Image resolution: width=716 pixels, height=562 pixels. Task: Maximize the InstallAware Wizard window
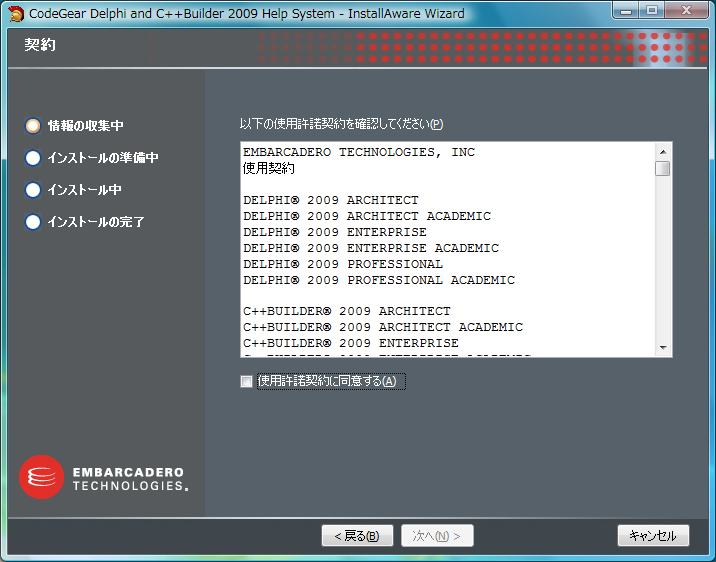[652, 10]
